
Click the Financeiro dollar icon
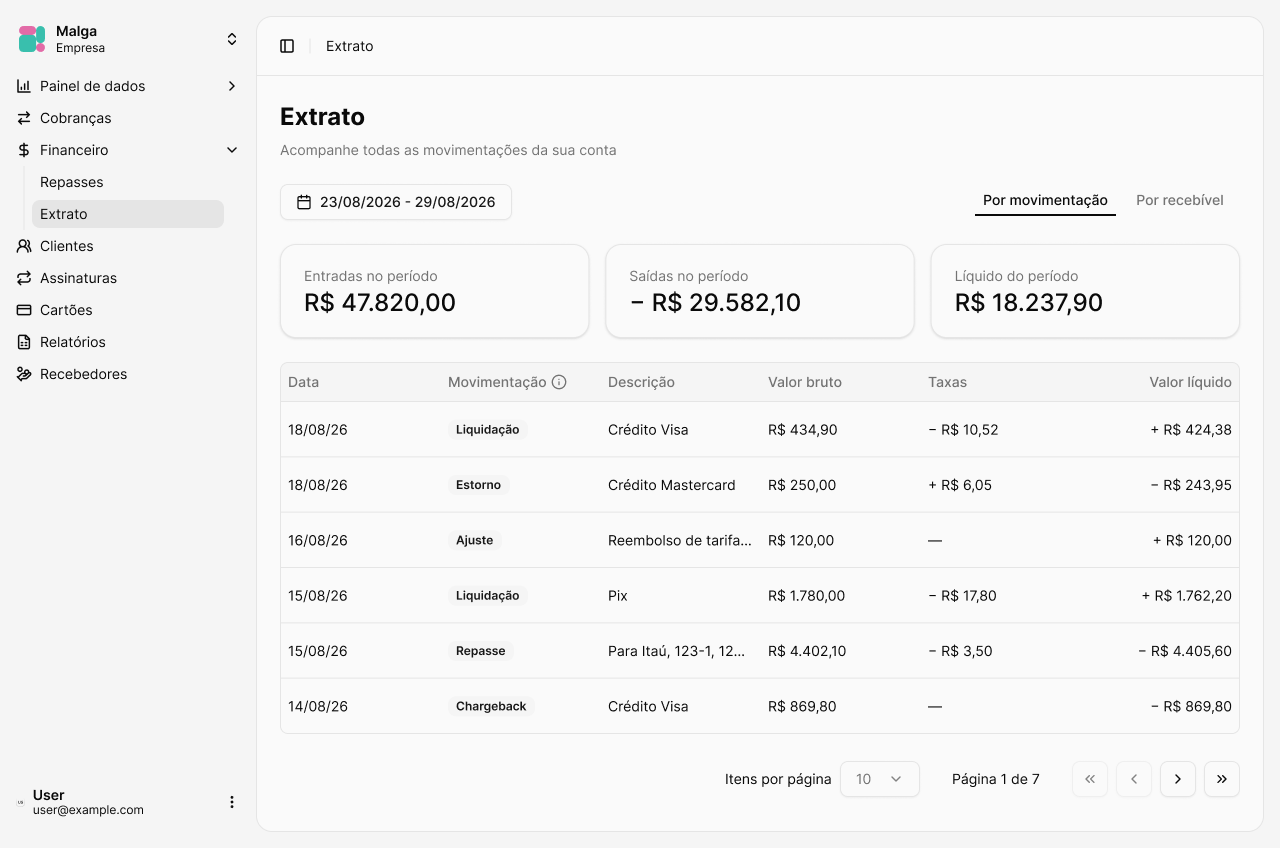click(24, 150)
